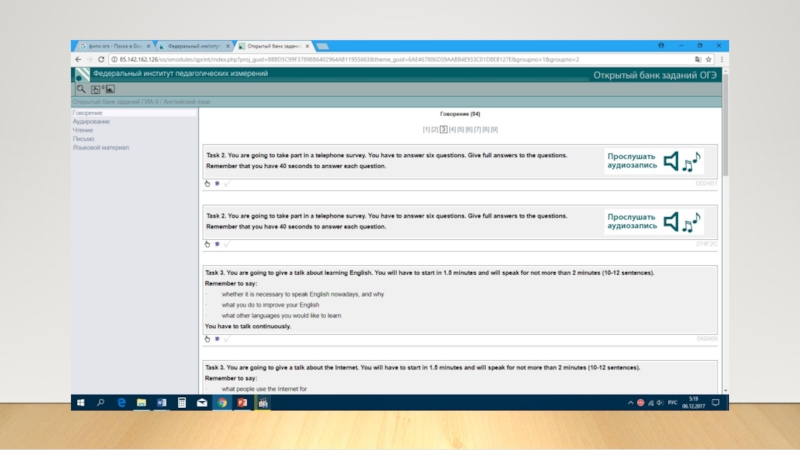This screenshot has height=450, width=800.
Task: Click the Chrome icon on the taskbar
Action: click(x=222, y=403)
